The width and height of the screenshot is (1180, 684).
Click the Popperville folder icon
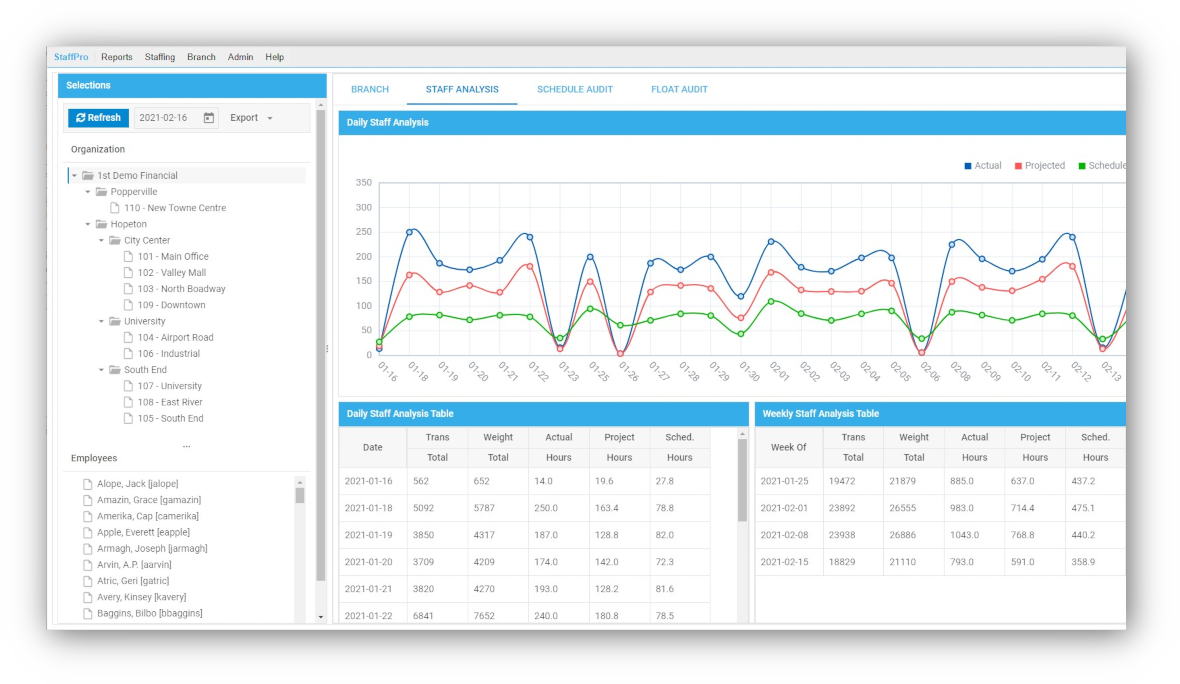click(101, 192)
